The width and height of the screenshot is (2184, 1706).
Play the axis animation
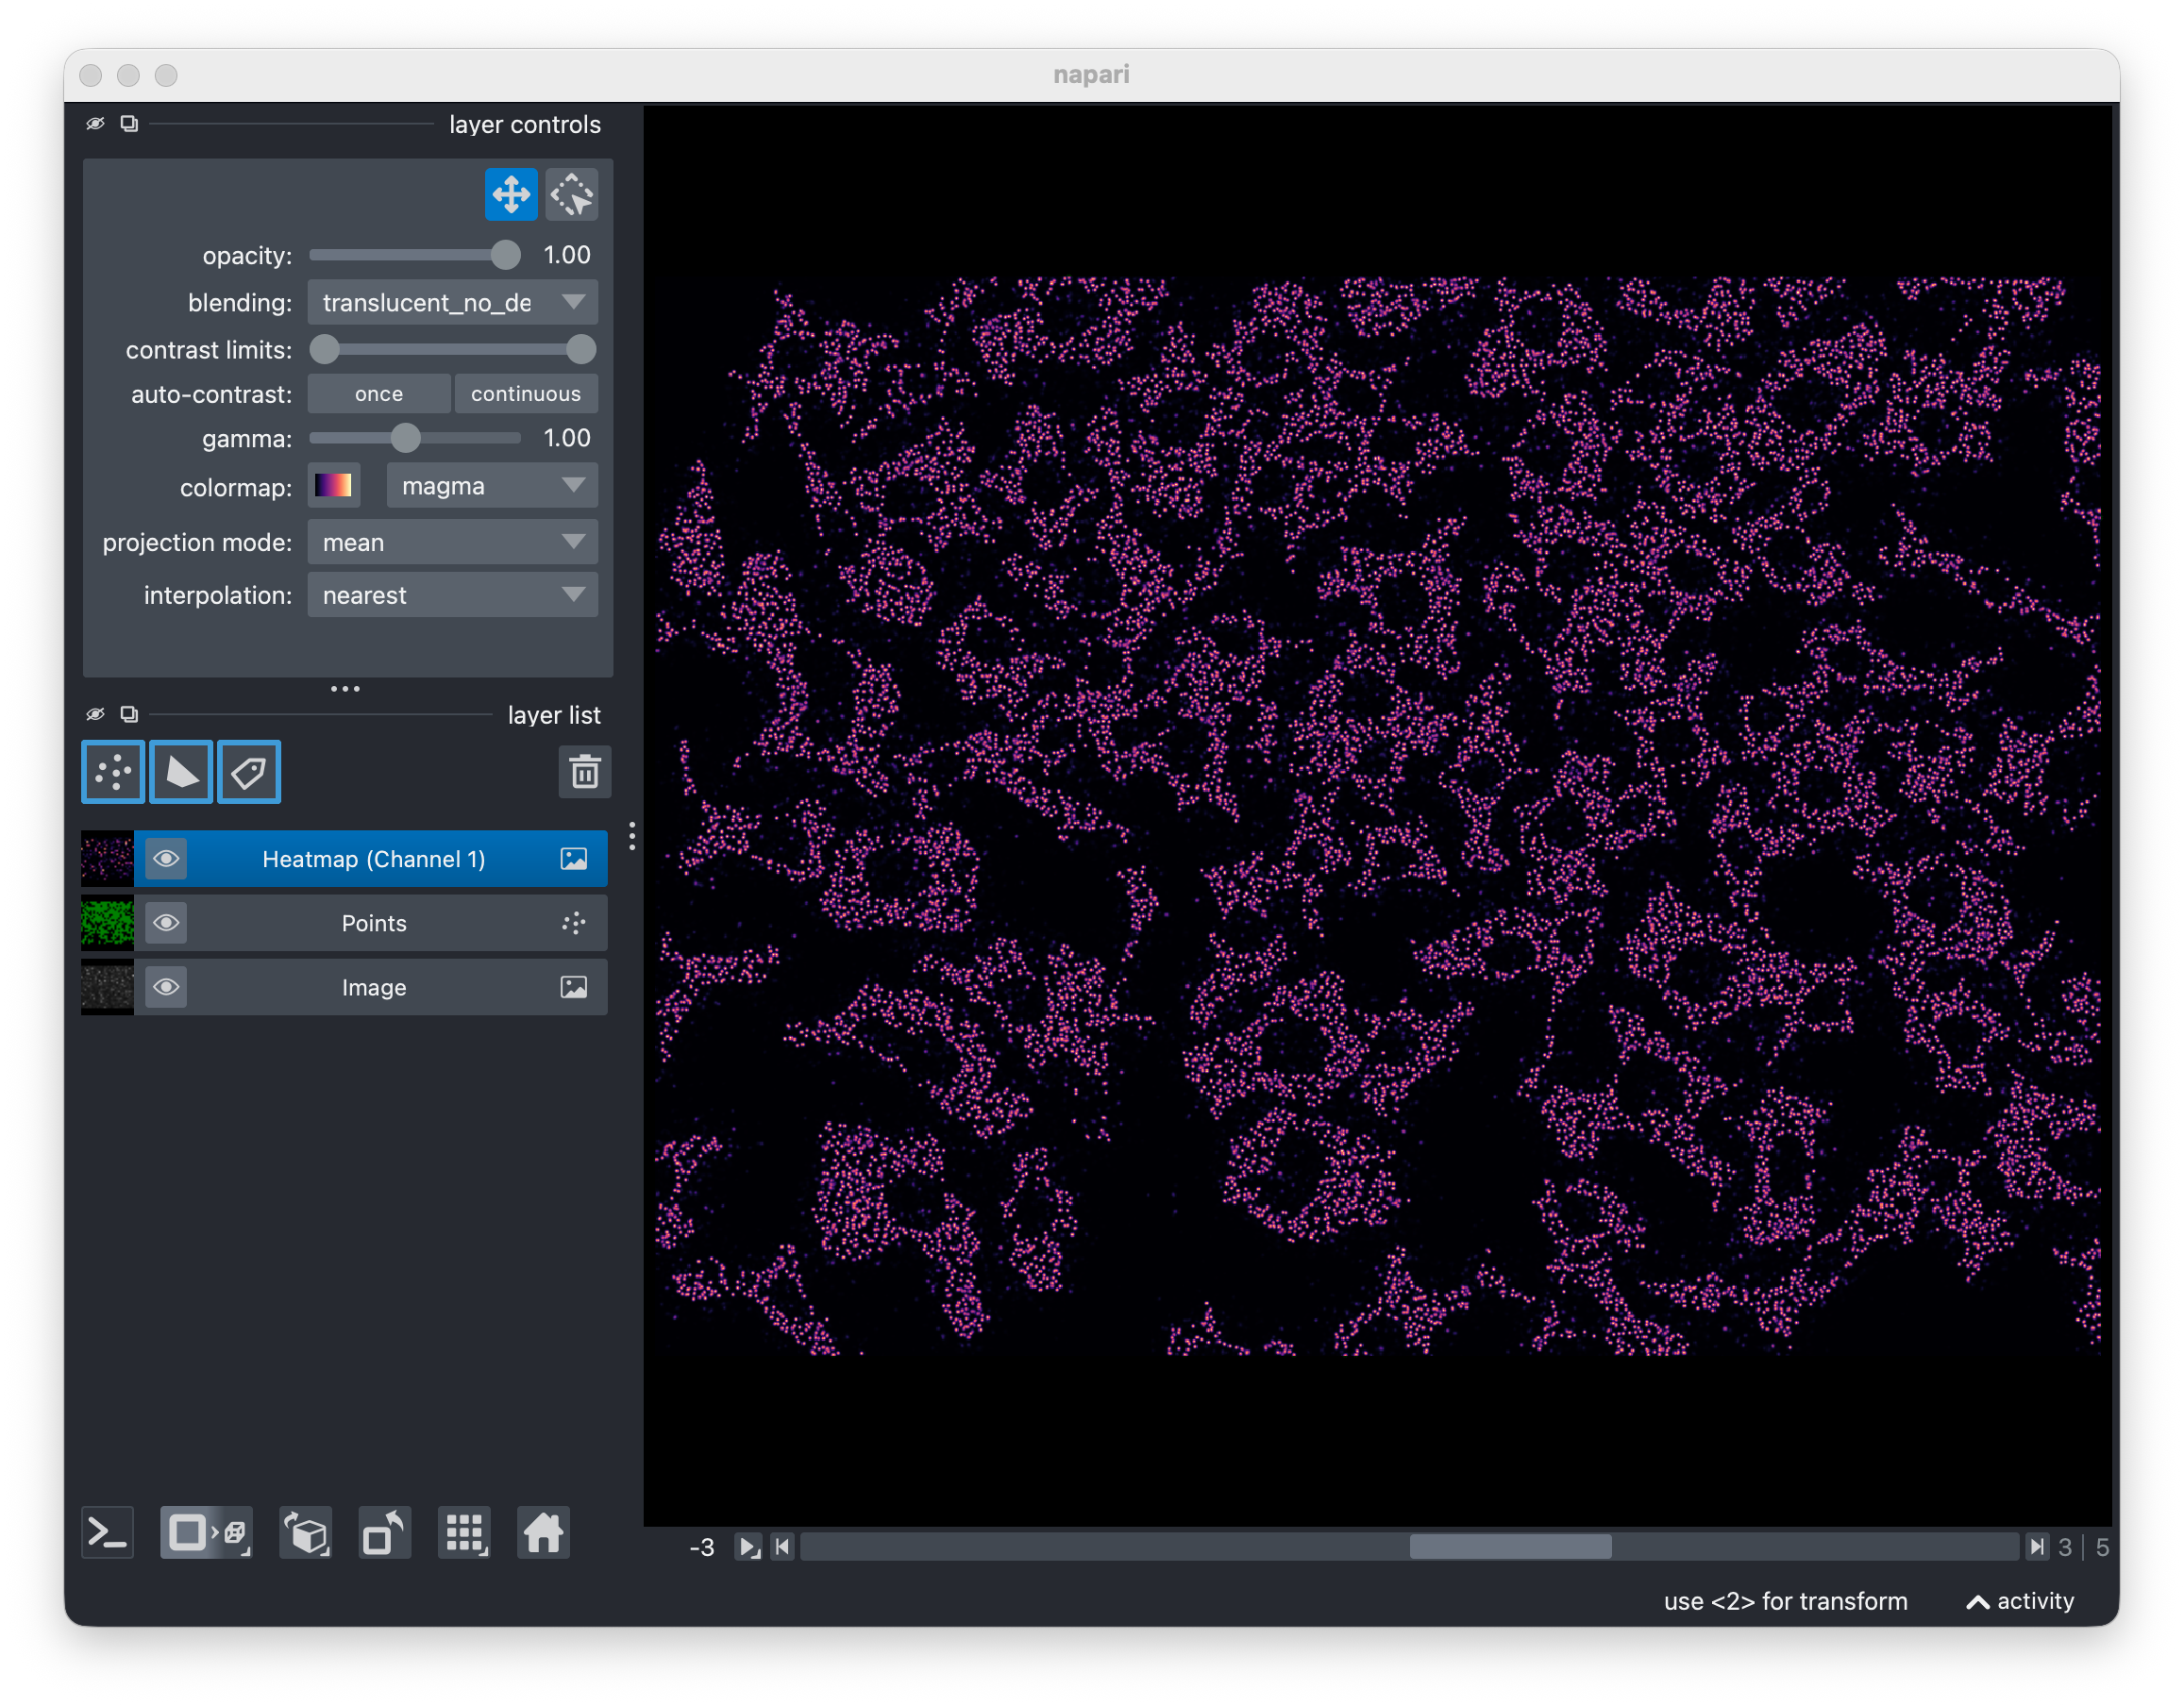(x=748, y=1547)
